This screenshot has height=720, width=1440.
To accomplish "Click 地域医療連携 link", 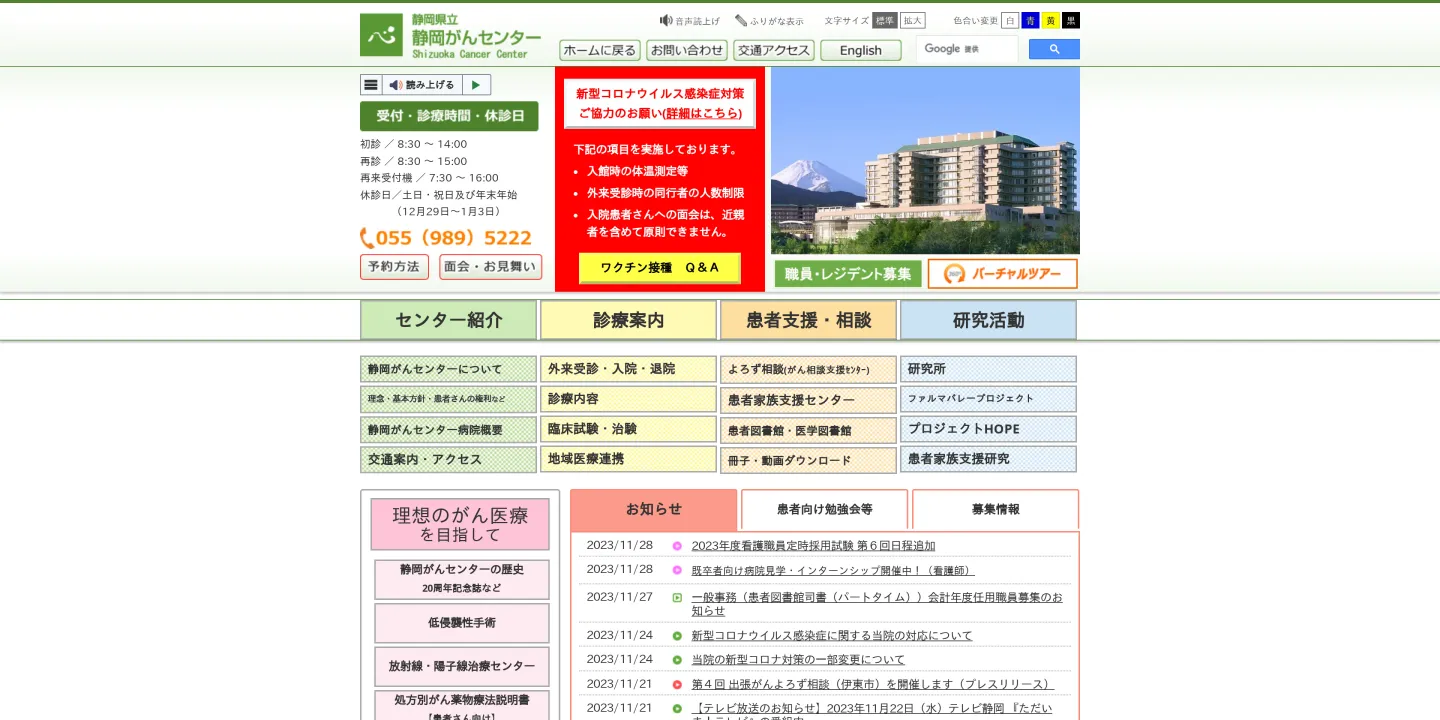I will (x=629, y=459).
